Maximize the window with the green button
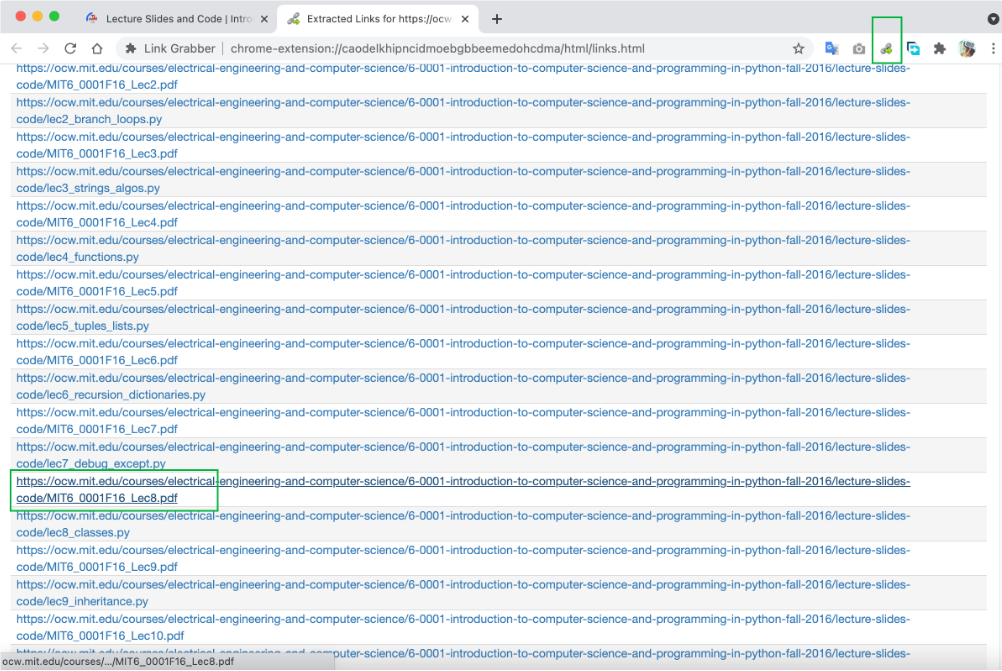The height and width of the screenshot is (671, 1002). click(54, 17)
